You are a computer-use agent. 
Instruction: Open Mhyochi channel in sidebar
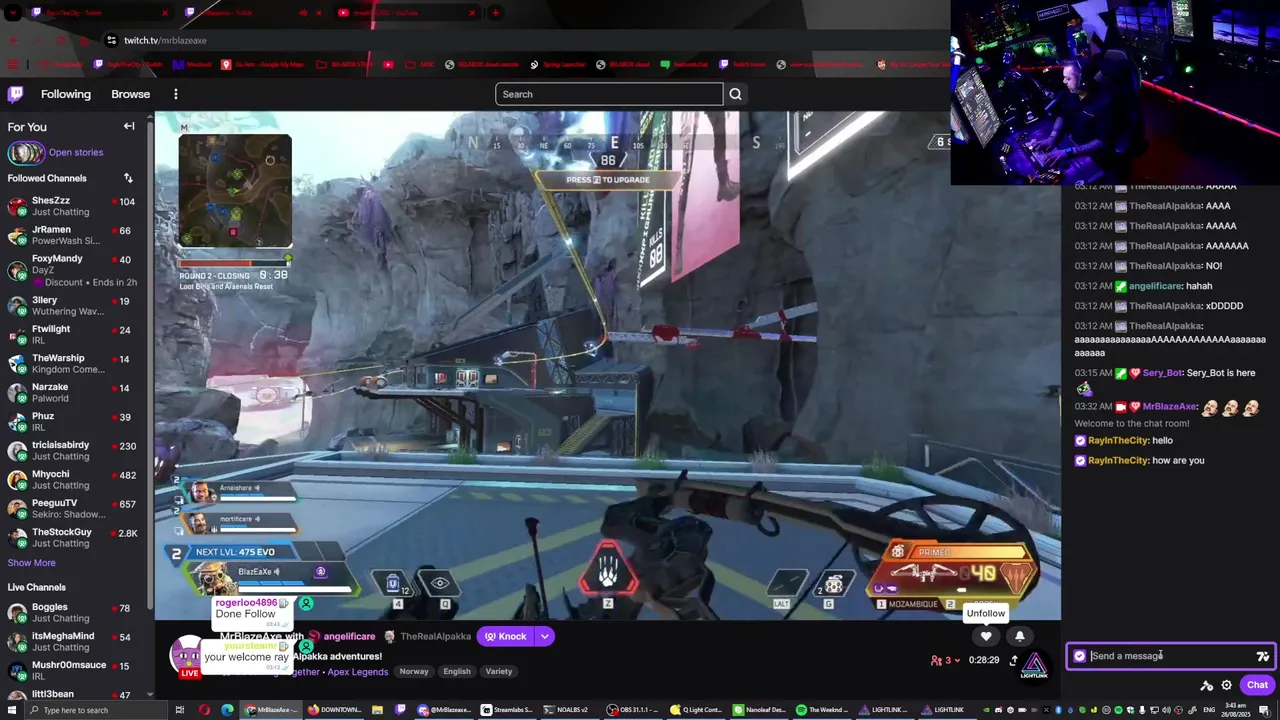pyautogui.click(x=72, y=480)
